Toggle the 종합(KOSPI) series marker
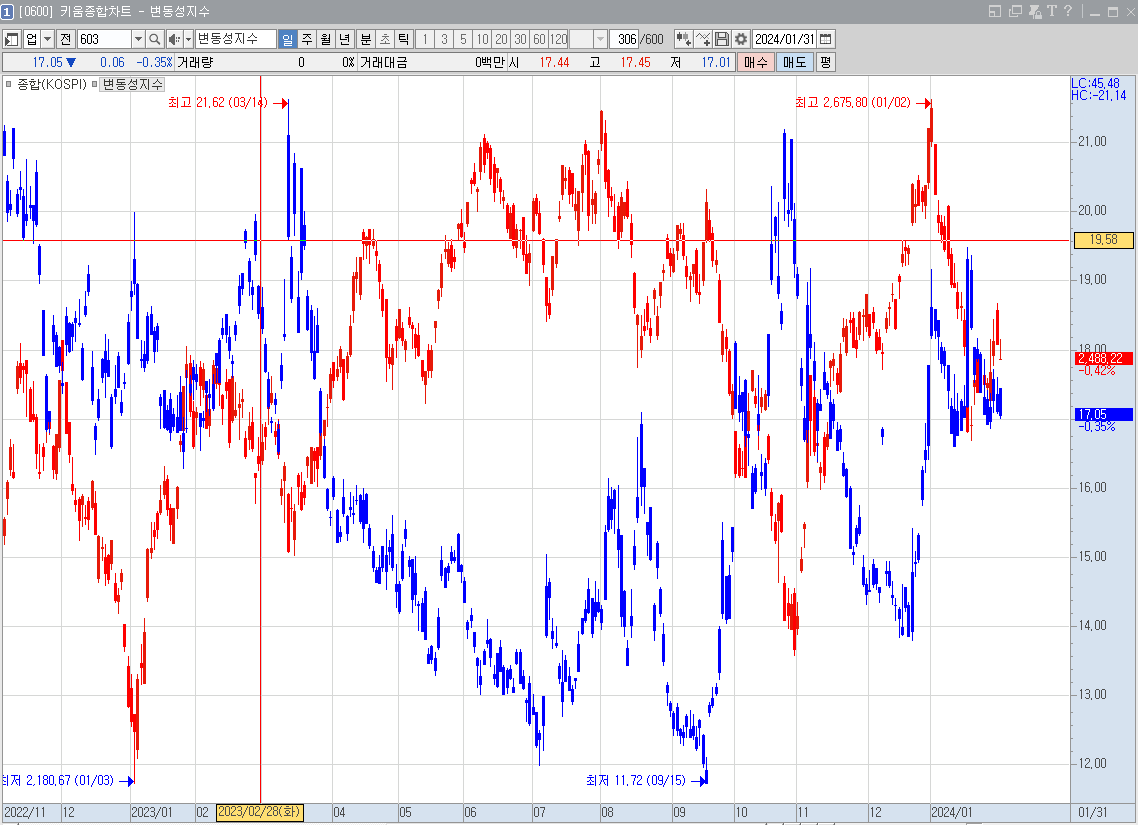Screen dimensions: 1138x825 click(x=9, y=84)
